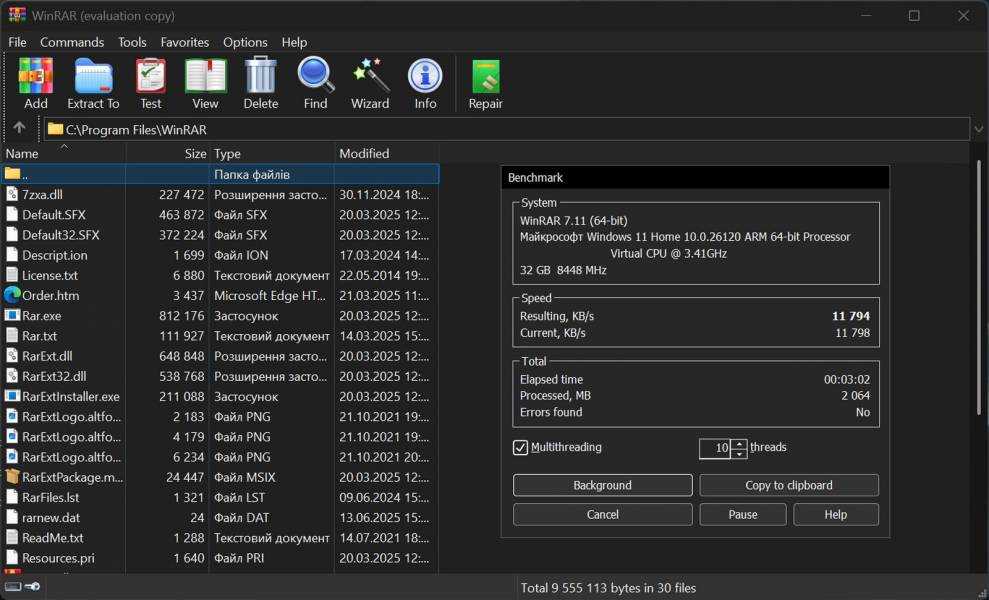Image resolution: width=989 pixels, height=600 pixels.
Task: Click the C:\Program Files\WinRAR address field
Action: [506, 129]
